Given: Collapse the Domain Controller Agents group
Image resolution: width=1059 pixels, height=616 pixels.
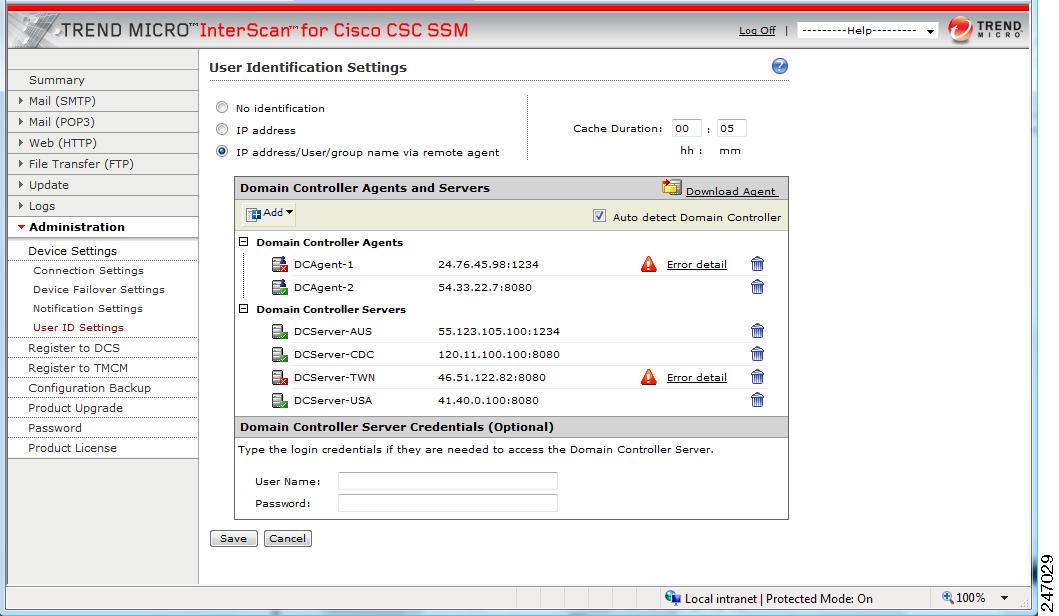Looking at the screenshot, I should coord(244,242).
